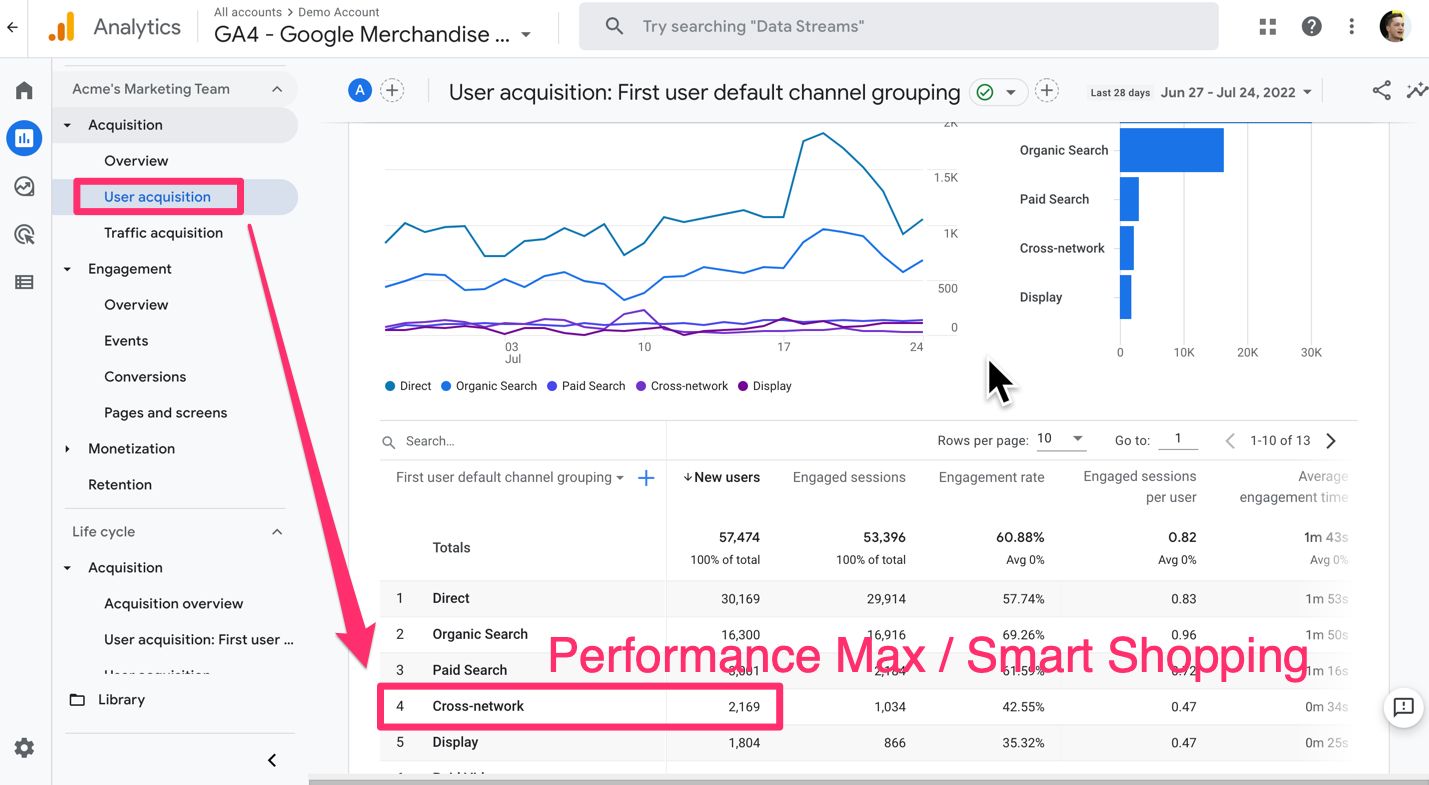Image resolution: width=1429 pixels, height=785 pixels.
Task: Open the Configure table icon in rail
Action: click(24, 282)
